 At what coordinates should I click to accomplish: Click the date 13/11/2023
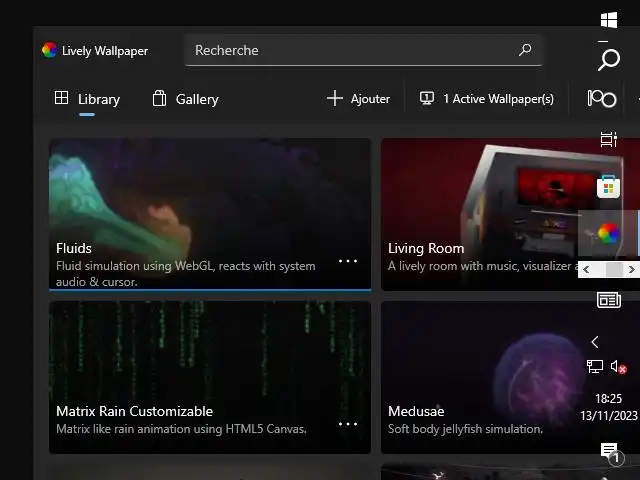tap(609, 416)
